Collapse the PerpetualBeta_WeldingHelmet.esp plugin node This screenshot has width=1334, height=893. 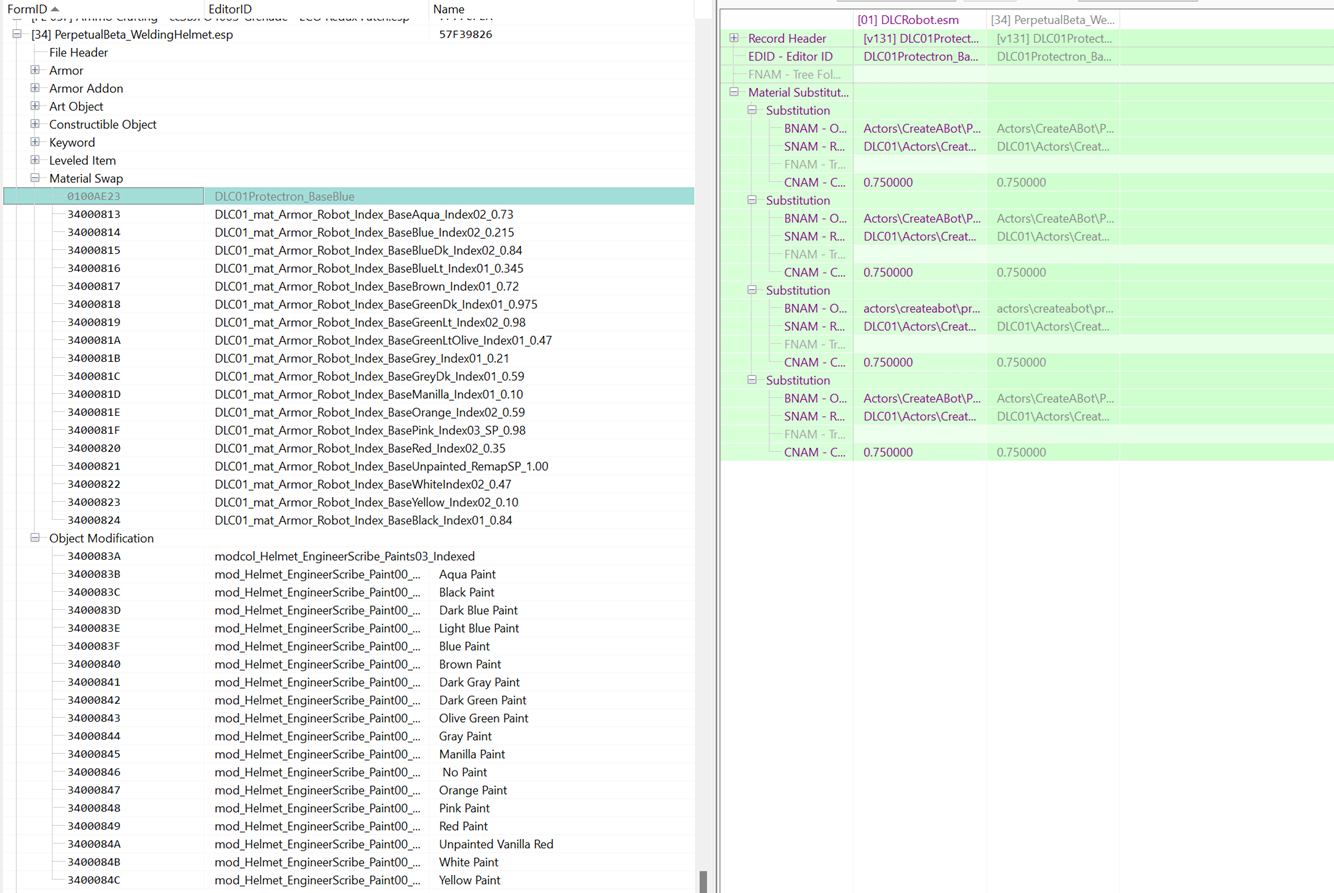point(17,34)
